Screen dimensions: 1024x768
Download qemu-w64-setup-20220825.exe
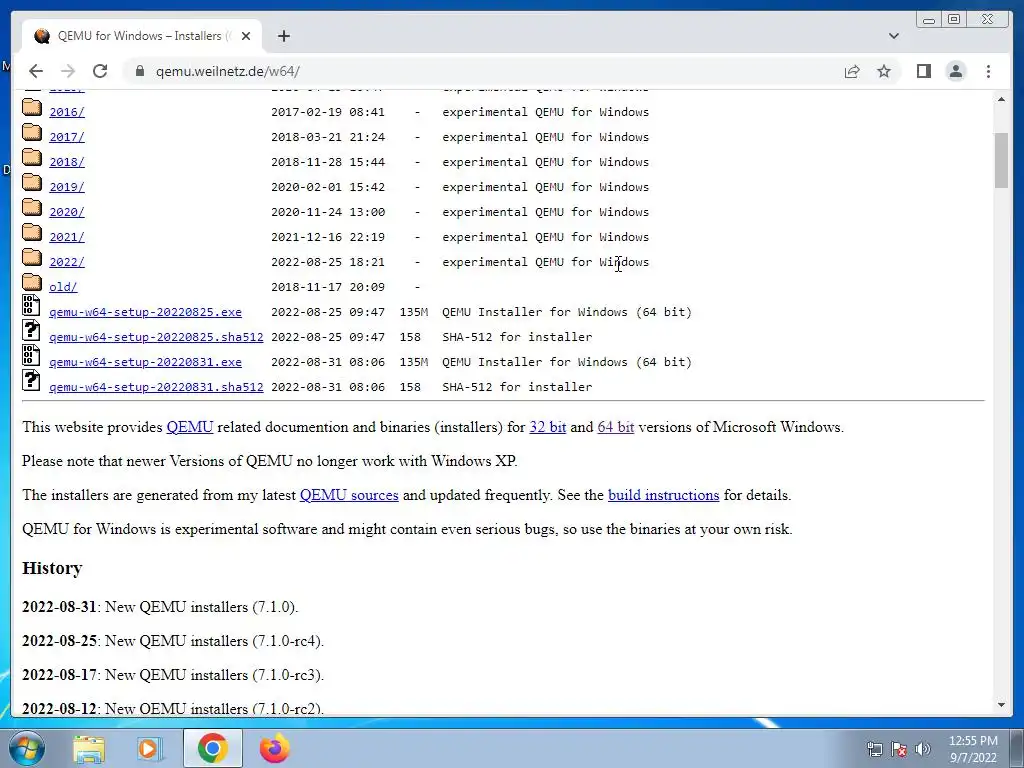pos(145,312)
